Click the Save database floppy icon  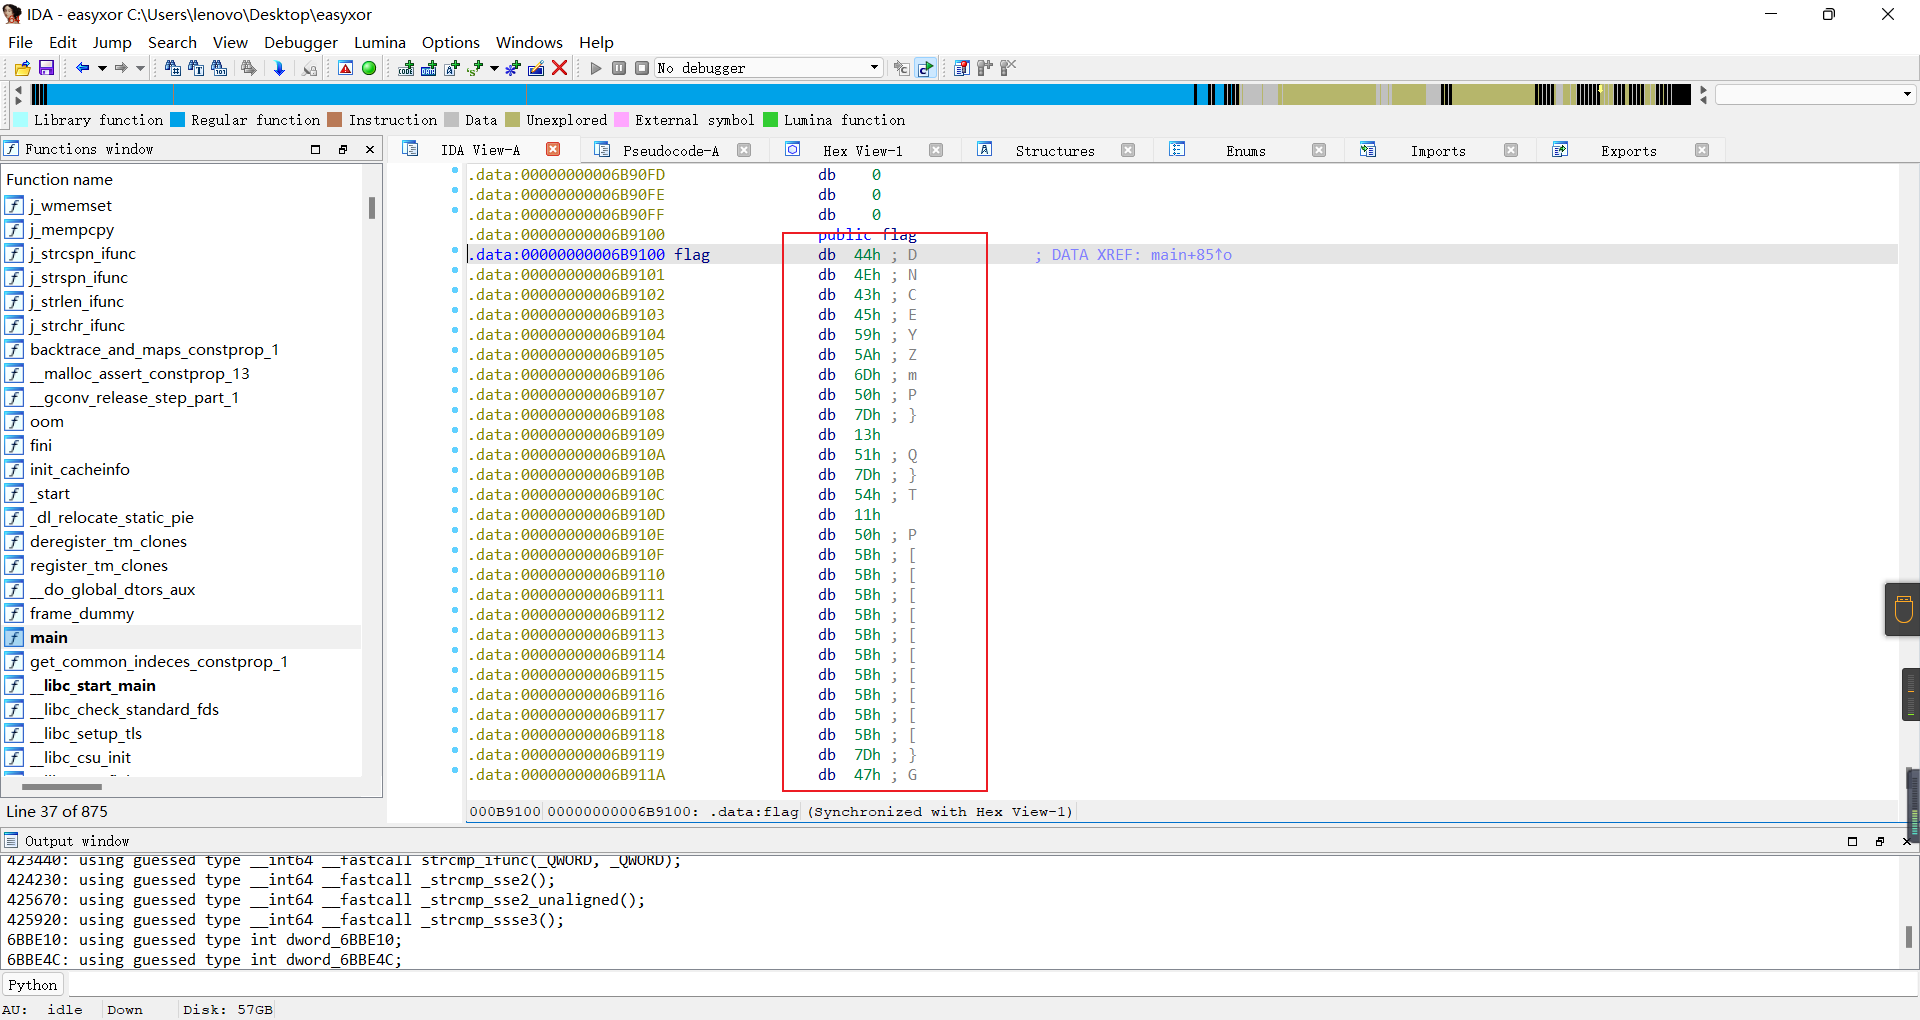46,68
